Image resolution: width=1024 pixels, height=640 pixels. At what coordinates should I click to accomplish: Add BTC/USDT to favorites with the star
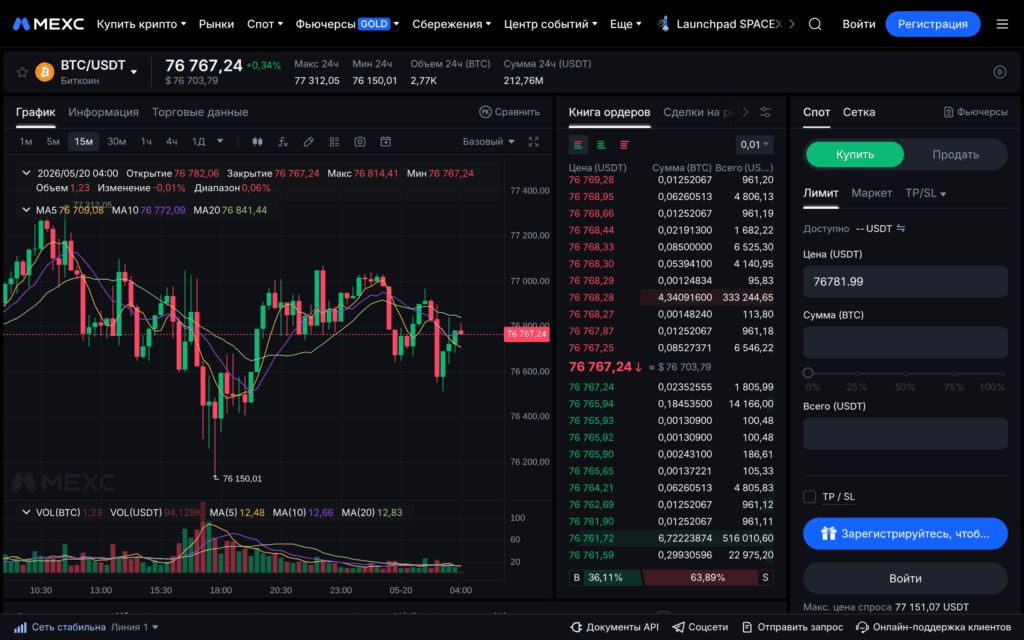(x=22, y=72)
